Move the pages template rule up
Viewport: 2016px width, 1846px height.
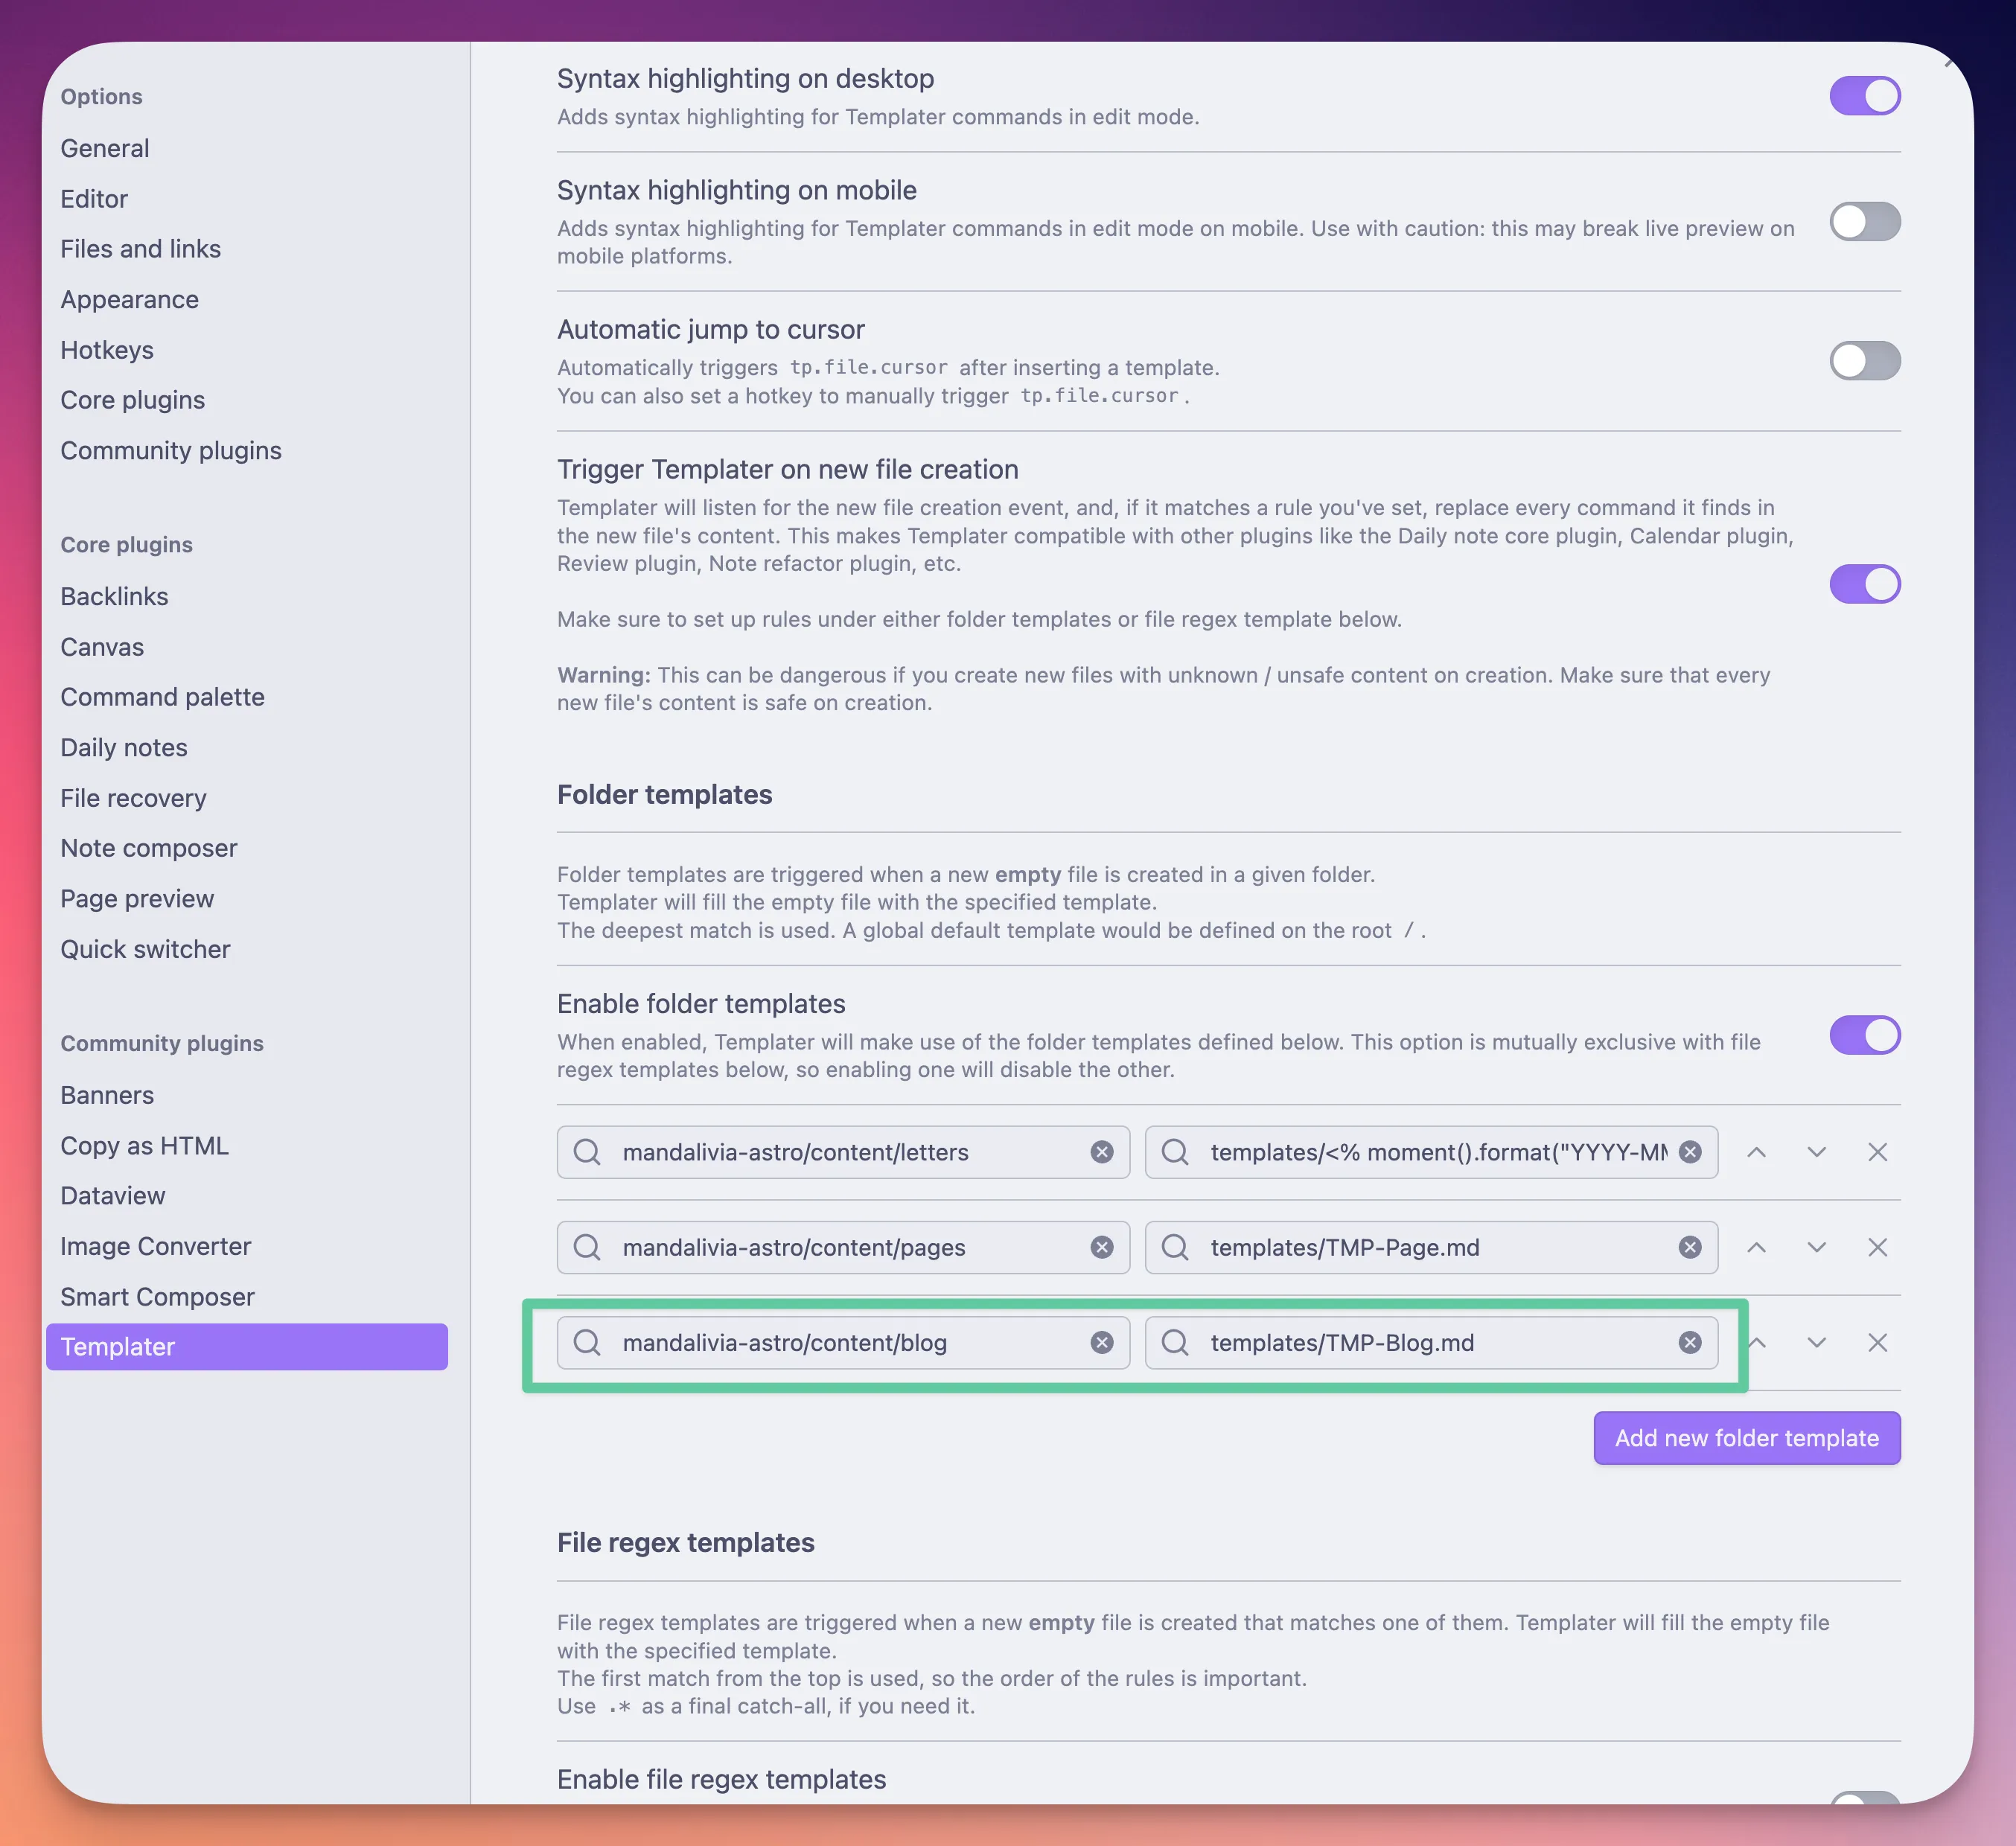coord(1756,1247)
